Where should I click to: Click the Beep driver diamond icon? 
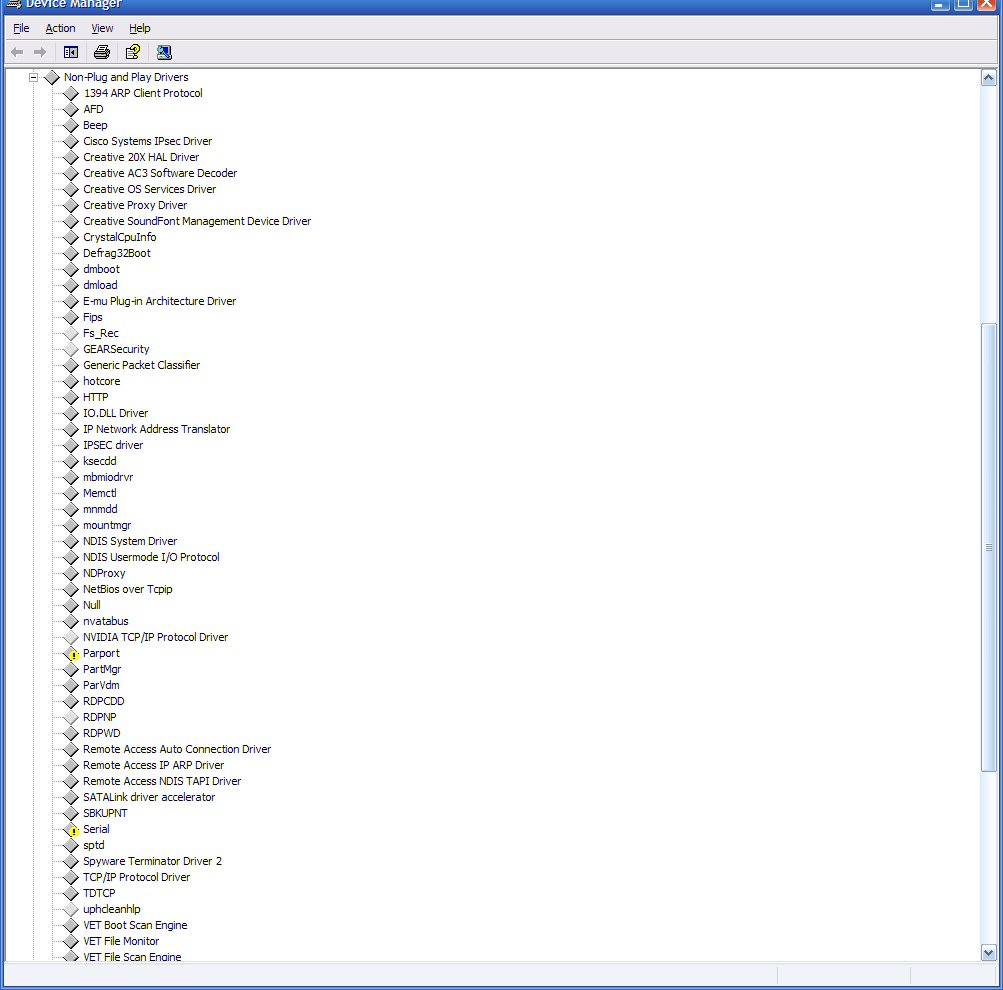(71, 125)
